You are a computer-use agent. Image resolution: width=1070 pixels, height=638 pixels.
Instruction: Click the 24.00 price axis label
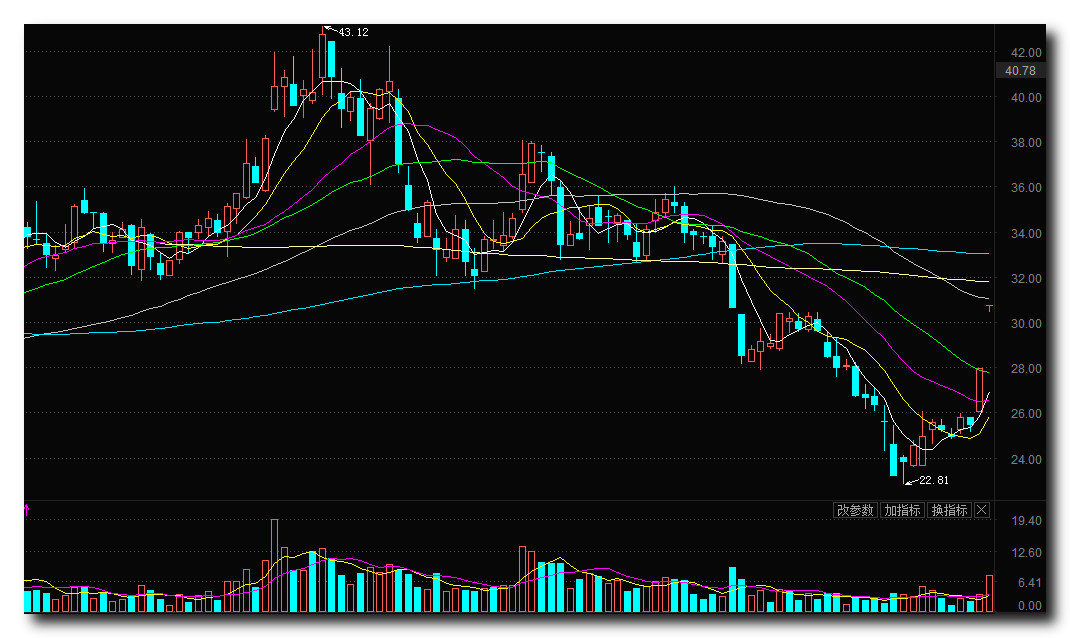point(1026,459)
